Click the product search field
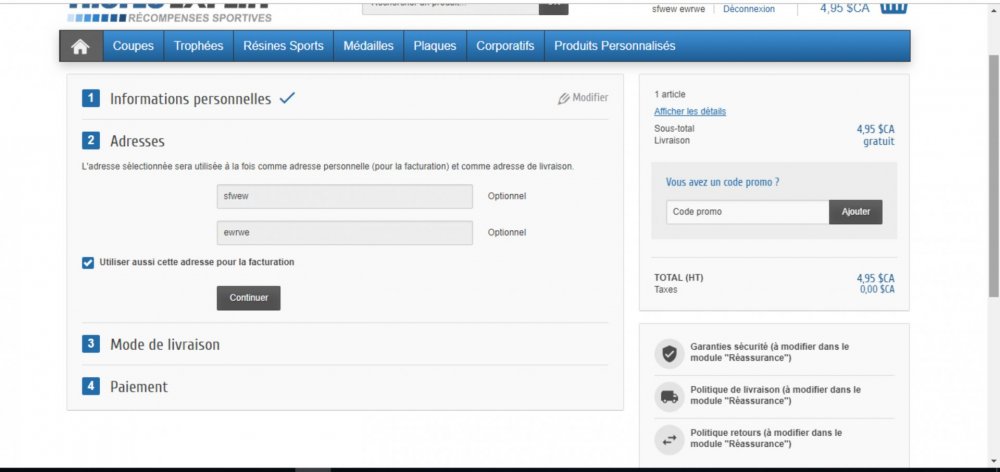 click(450, 6)
